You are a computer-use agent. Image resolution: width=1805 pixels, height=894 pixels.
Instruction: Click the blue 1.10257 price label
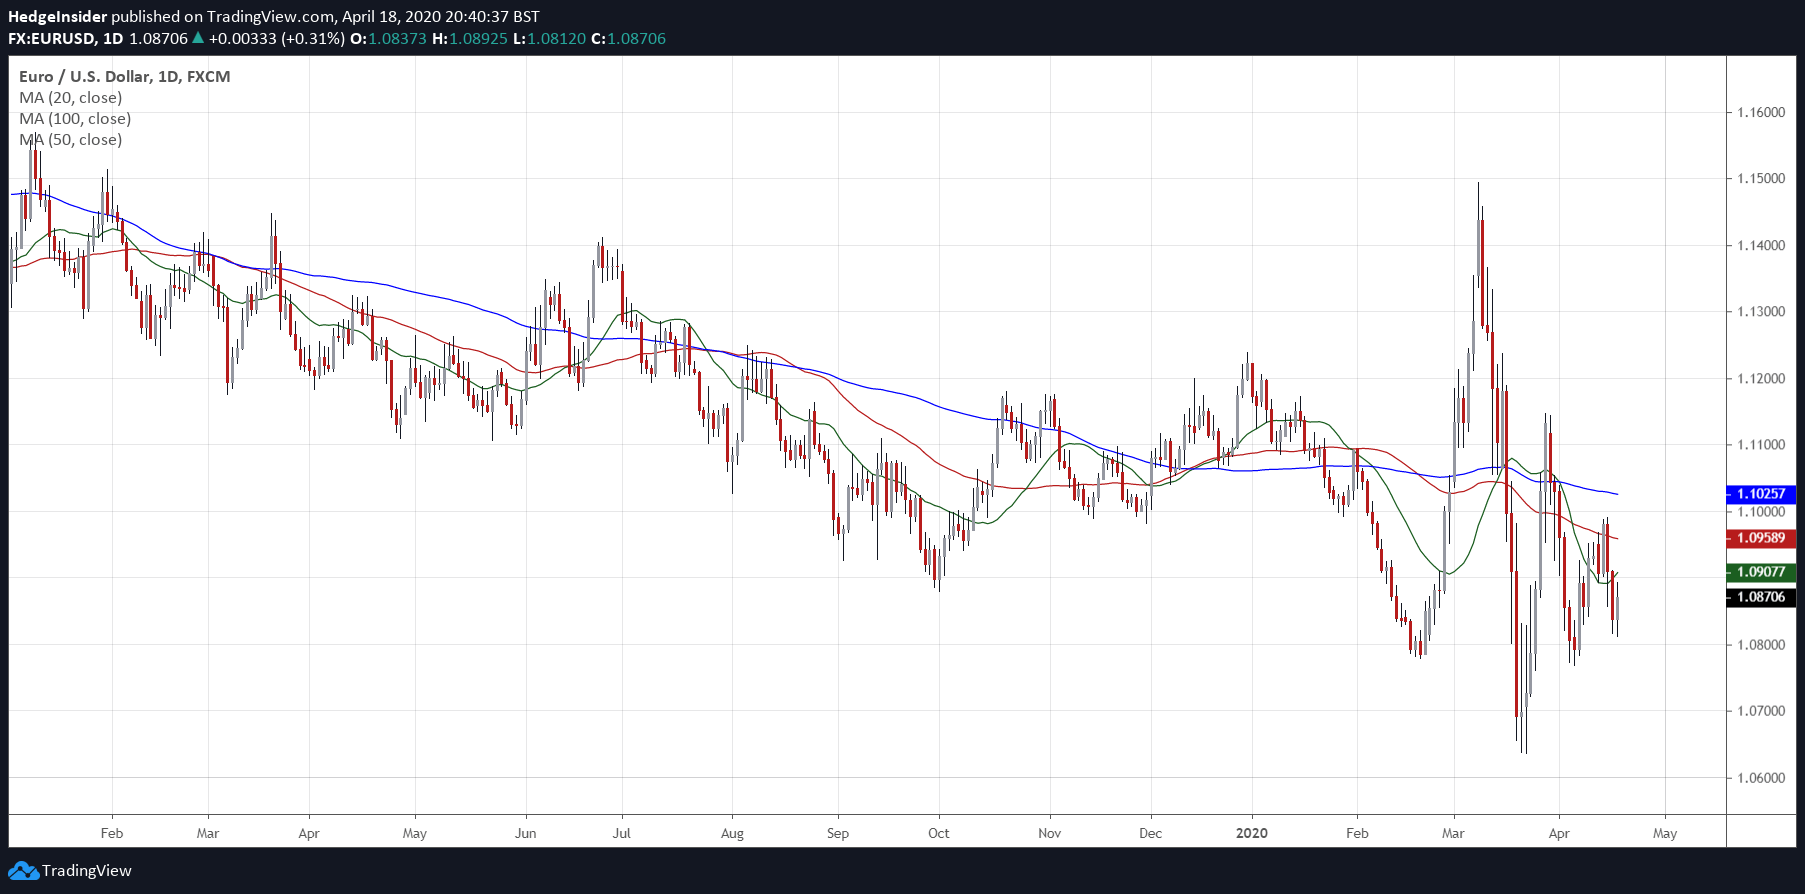click(1760, 494)
